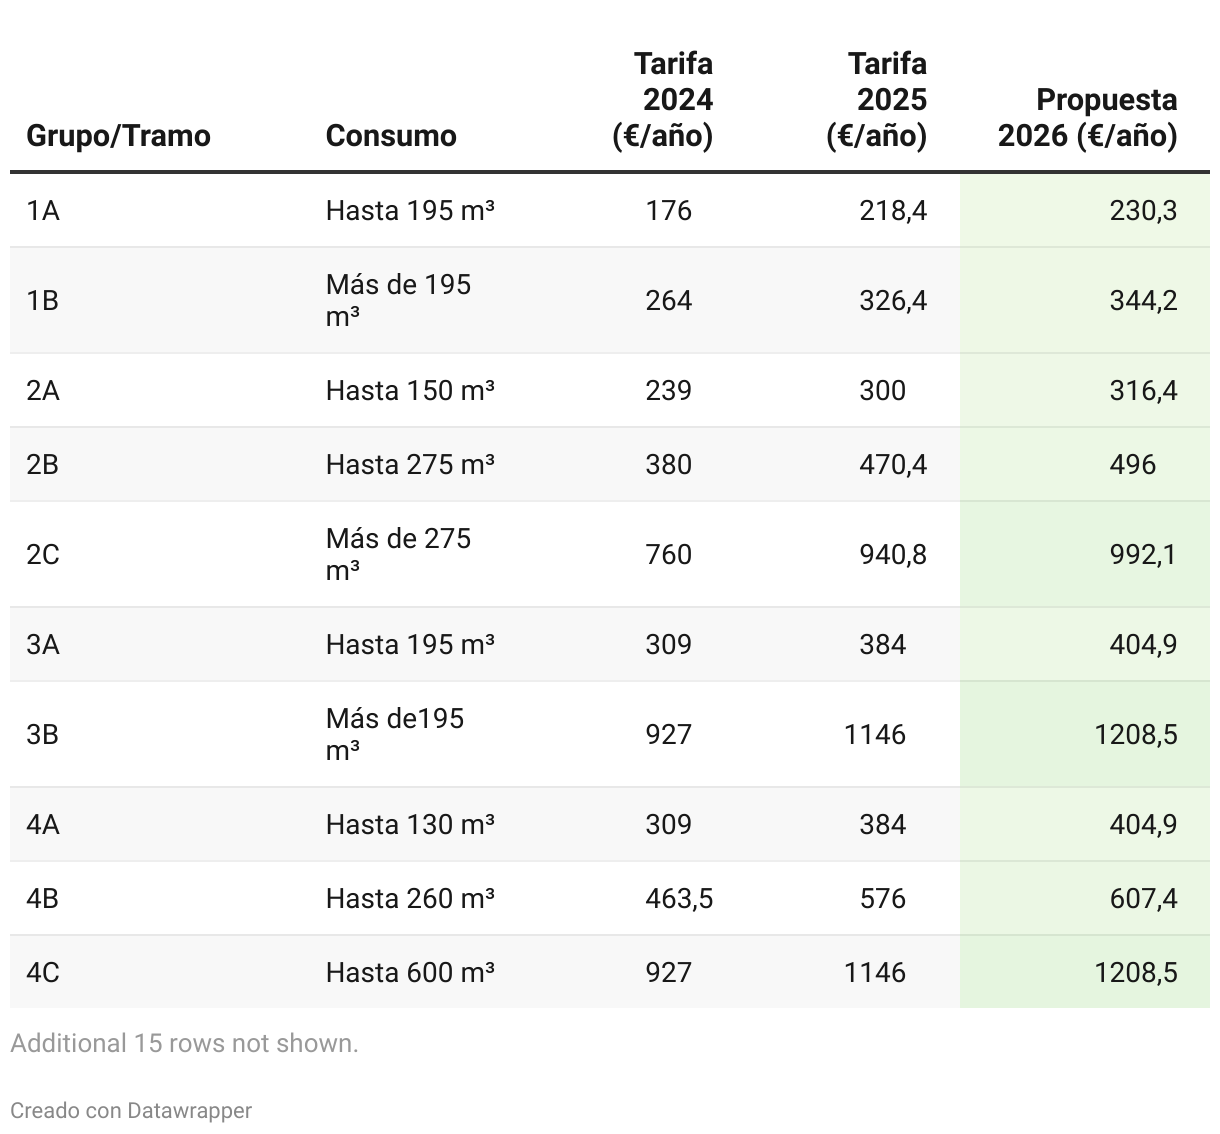1220x1134 pixels.
Task: Select the 'Hasta 600 m³' consumption cell
Action: coord(410,973)
